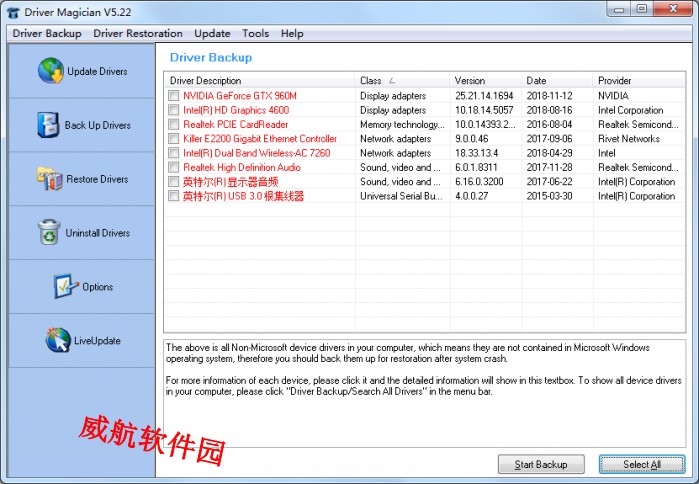The image size is (699, 484).
Task: Click the Driver Magician title bar icon
Action: click(13, 12)
